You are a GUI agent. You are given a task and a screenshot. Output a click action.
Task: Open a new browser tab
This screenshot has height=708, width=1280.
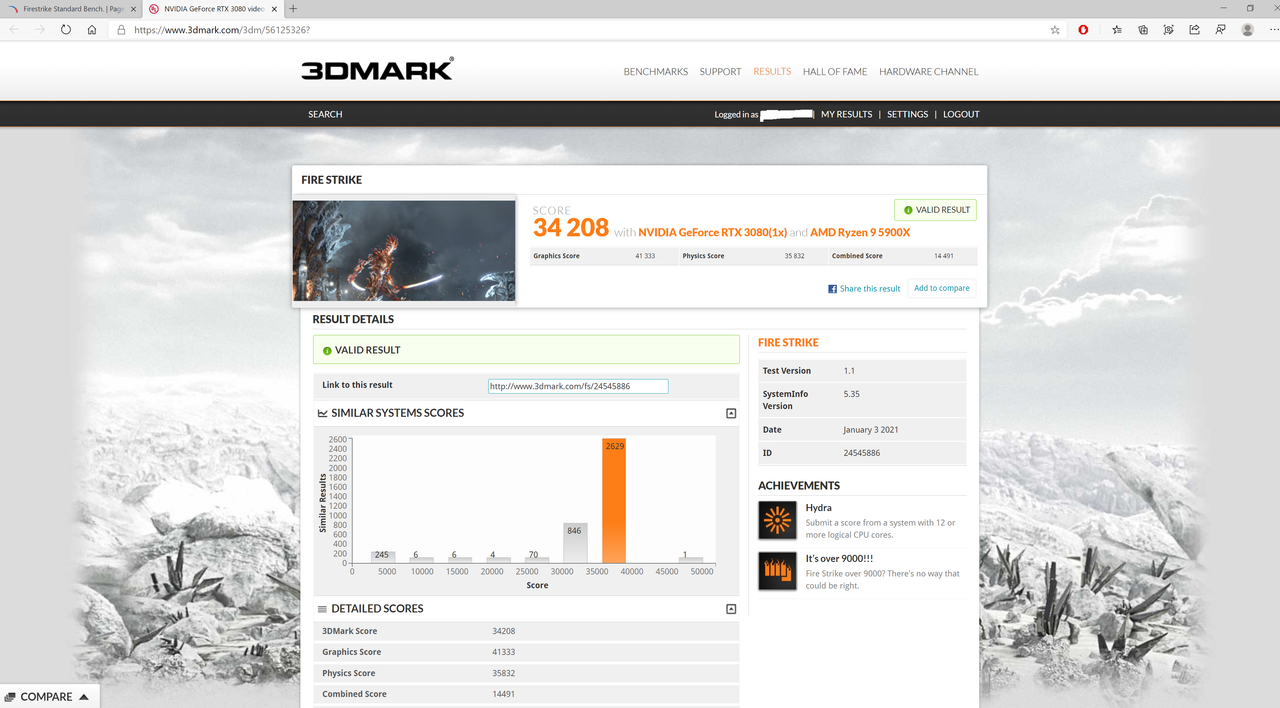point(293,8)
